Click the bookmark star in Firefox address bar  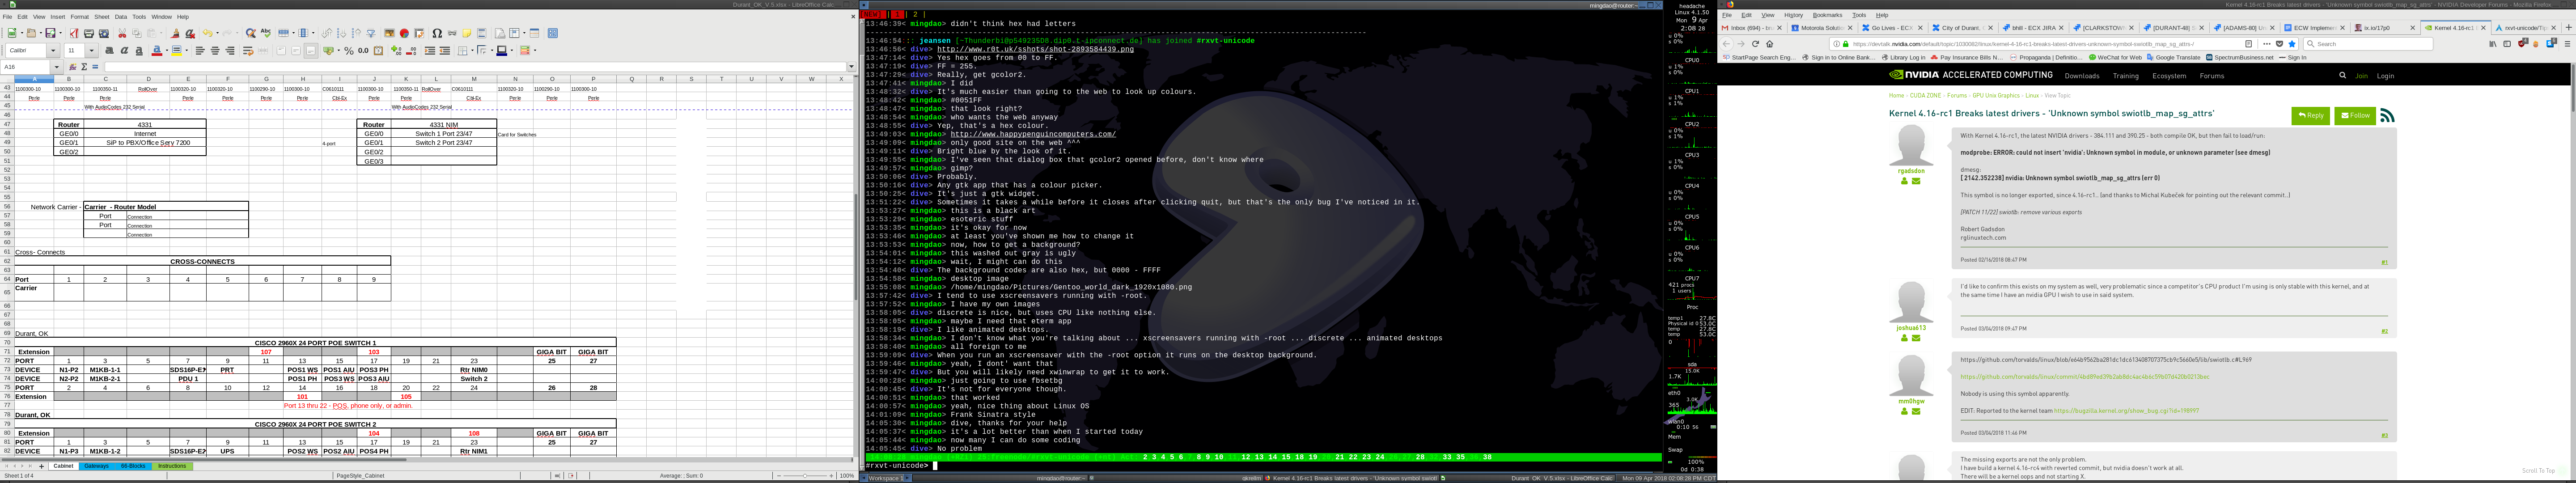click(x=2292, y=44)
